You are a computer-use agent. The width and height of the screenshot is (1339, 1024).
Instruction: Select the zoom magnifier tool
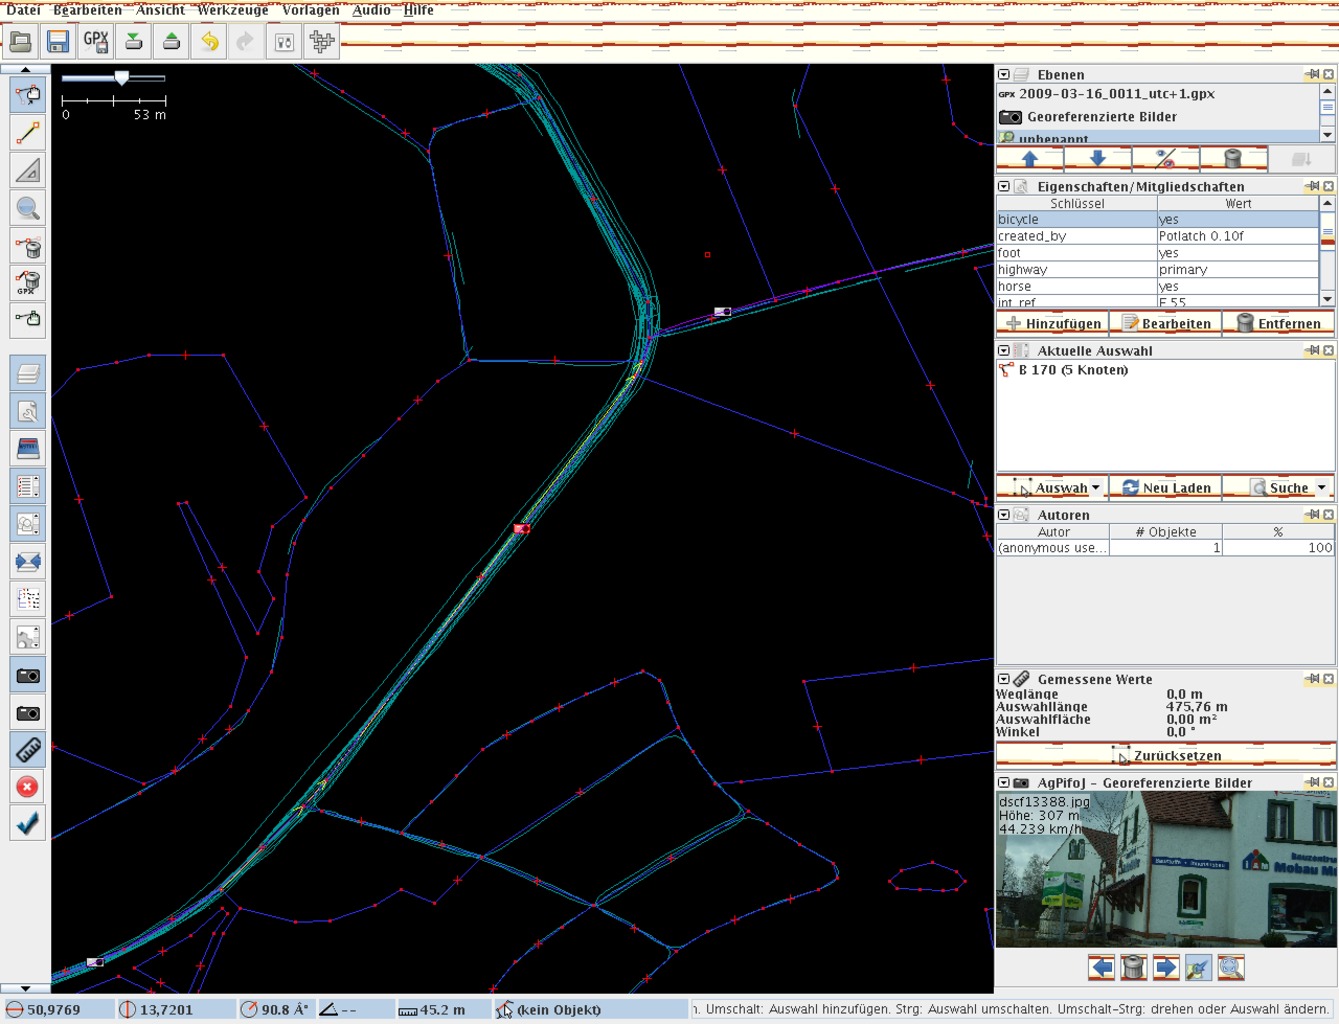click(28, 208)
